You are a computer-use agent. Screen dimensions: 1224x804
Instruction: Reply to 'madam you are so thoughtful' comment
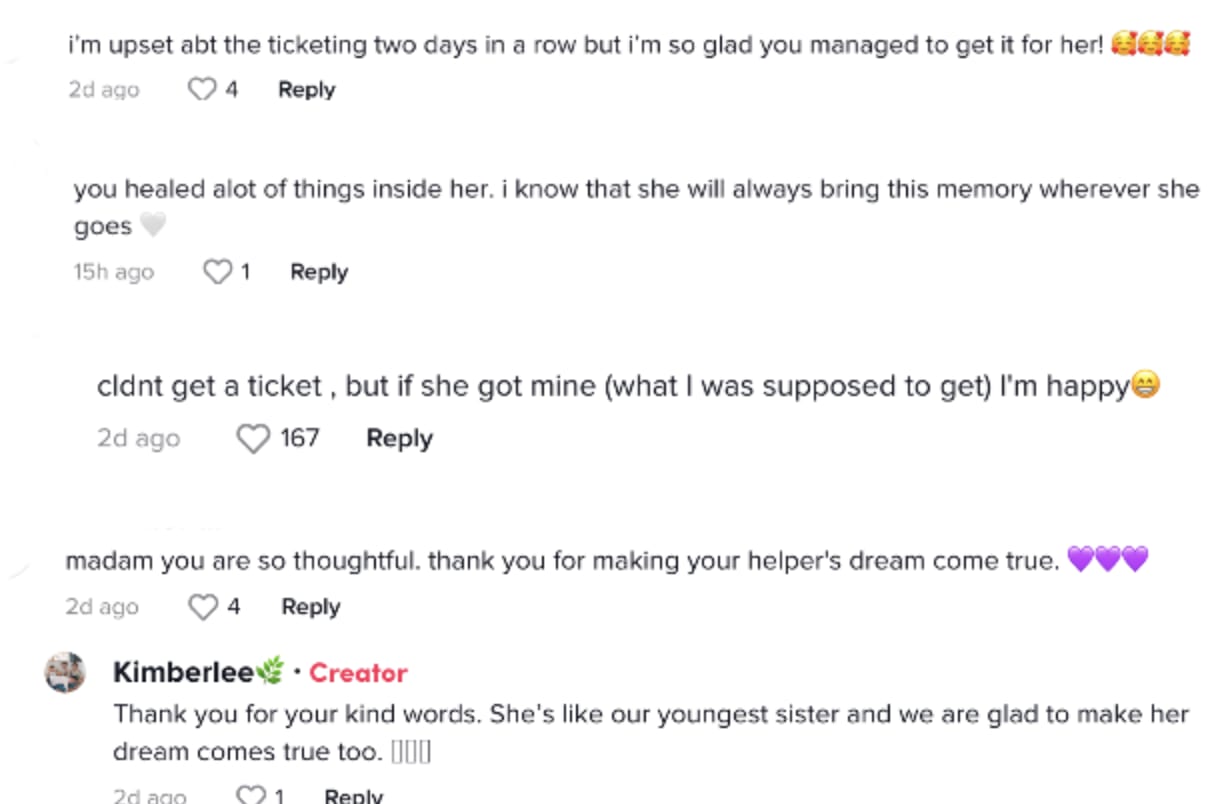311,607
